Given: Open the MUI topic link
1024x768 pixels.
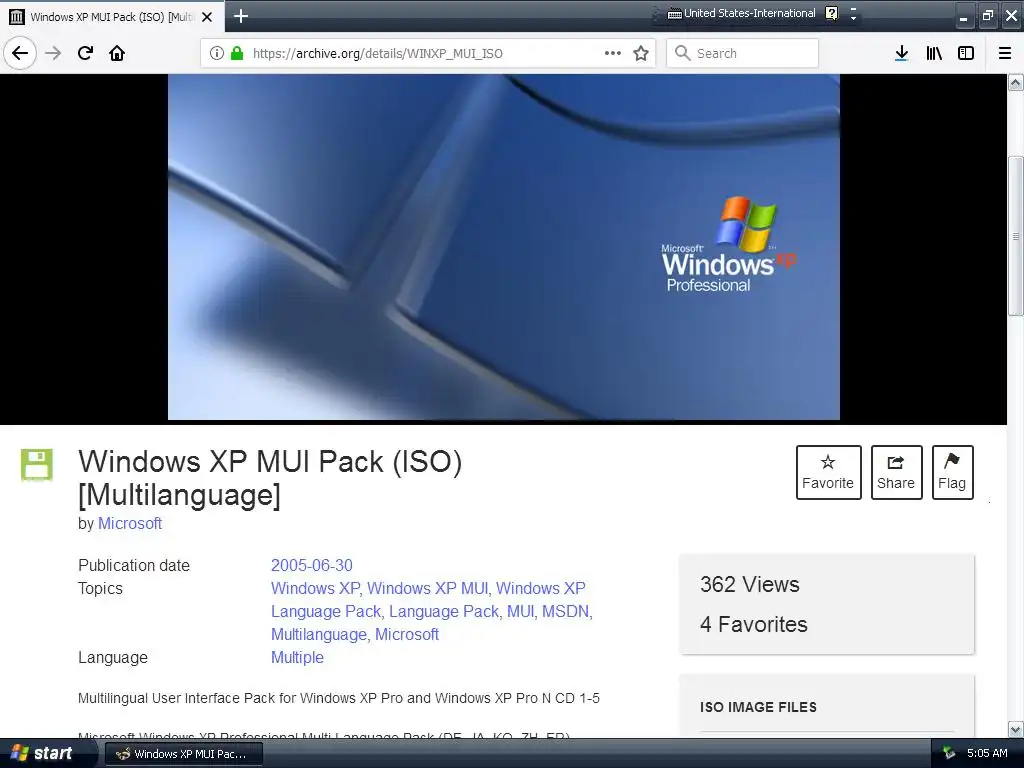Looking at the screenshot, I should (x=520, y=611).
